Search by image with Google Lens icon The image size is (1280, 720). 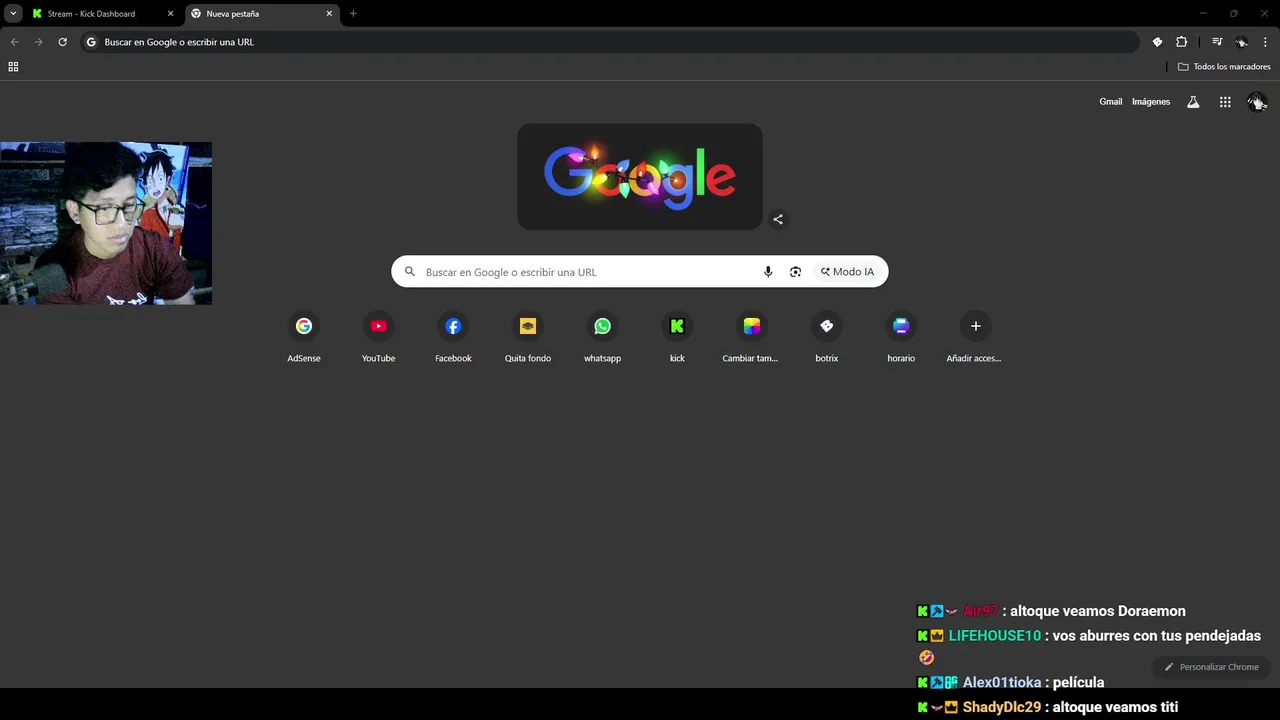click(x=795, y=272)
